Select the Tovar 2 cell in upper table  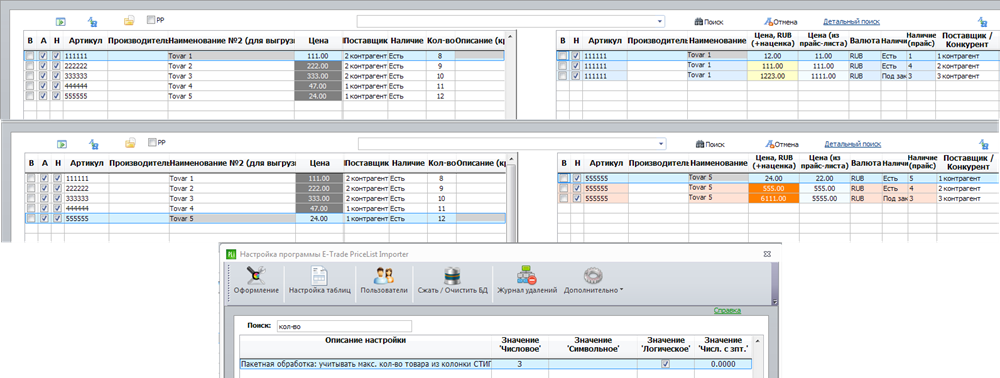point(232,66)
